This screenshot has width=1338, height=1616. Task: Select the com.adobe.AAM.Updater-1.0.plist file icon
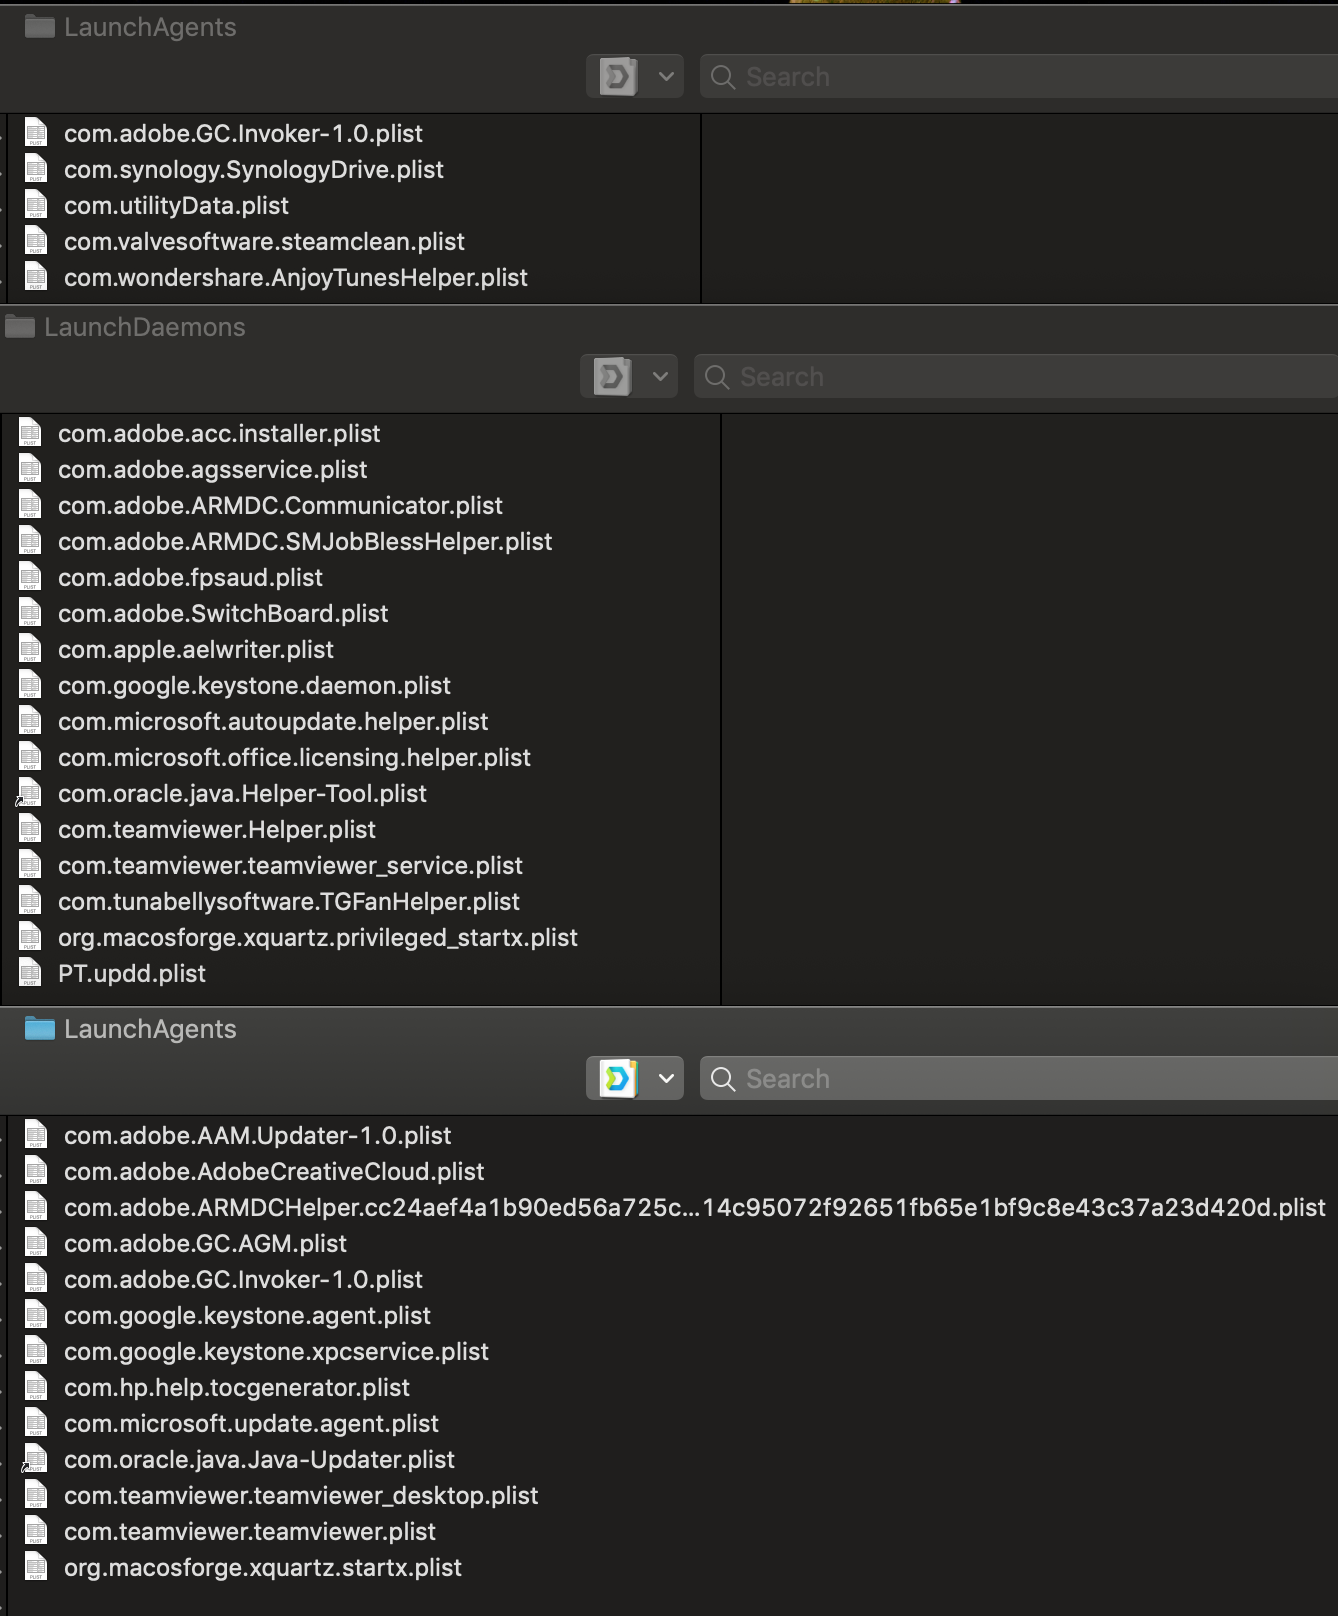coord(36,1135)
